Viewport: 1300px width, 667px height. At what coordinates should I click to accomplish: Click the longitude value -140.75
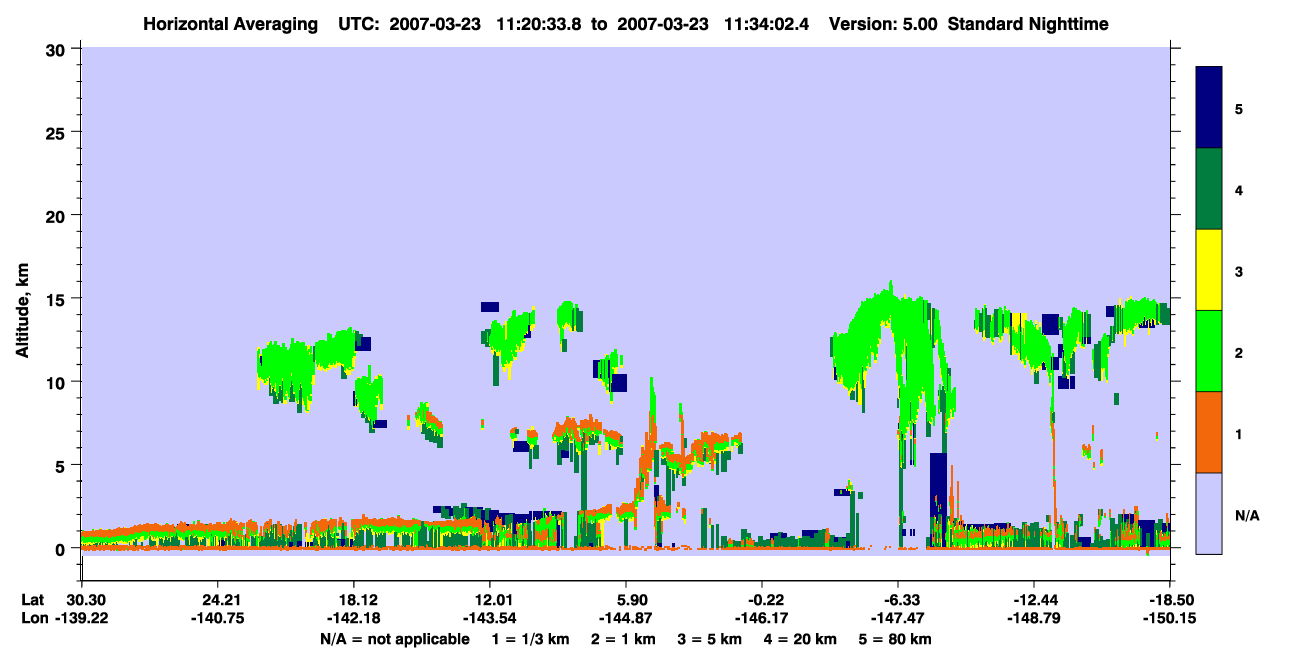pos(217,619)
